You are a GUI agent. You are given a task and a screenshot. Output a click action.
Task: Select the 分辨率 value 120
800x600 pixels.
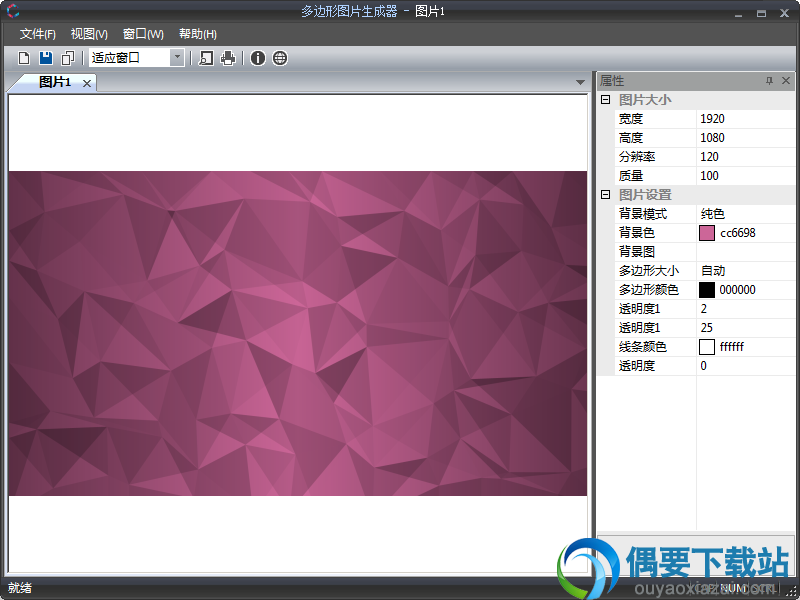[x=745, y=157]
